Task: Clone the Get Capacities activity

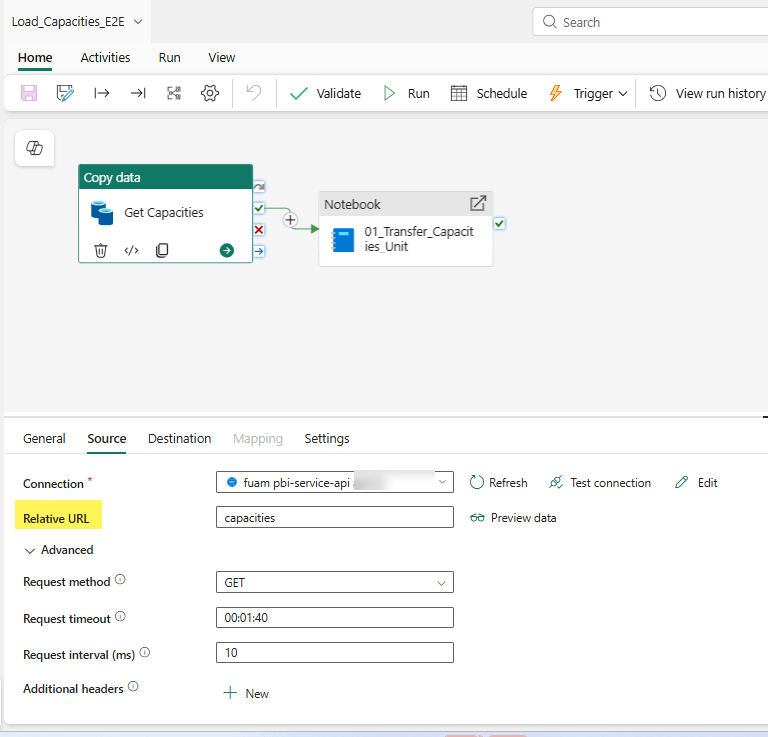Action: (162, 250)
